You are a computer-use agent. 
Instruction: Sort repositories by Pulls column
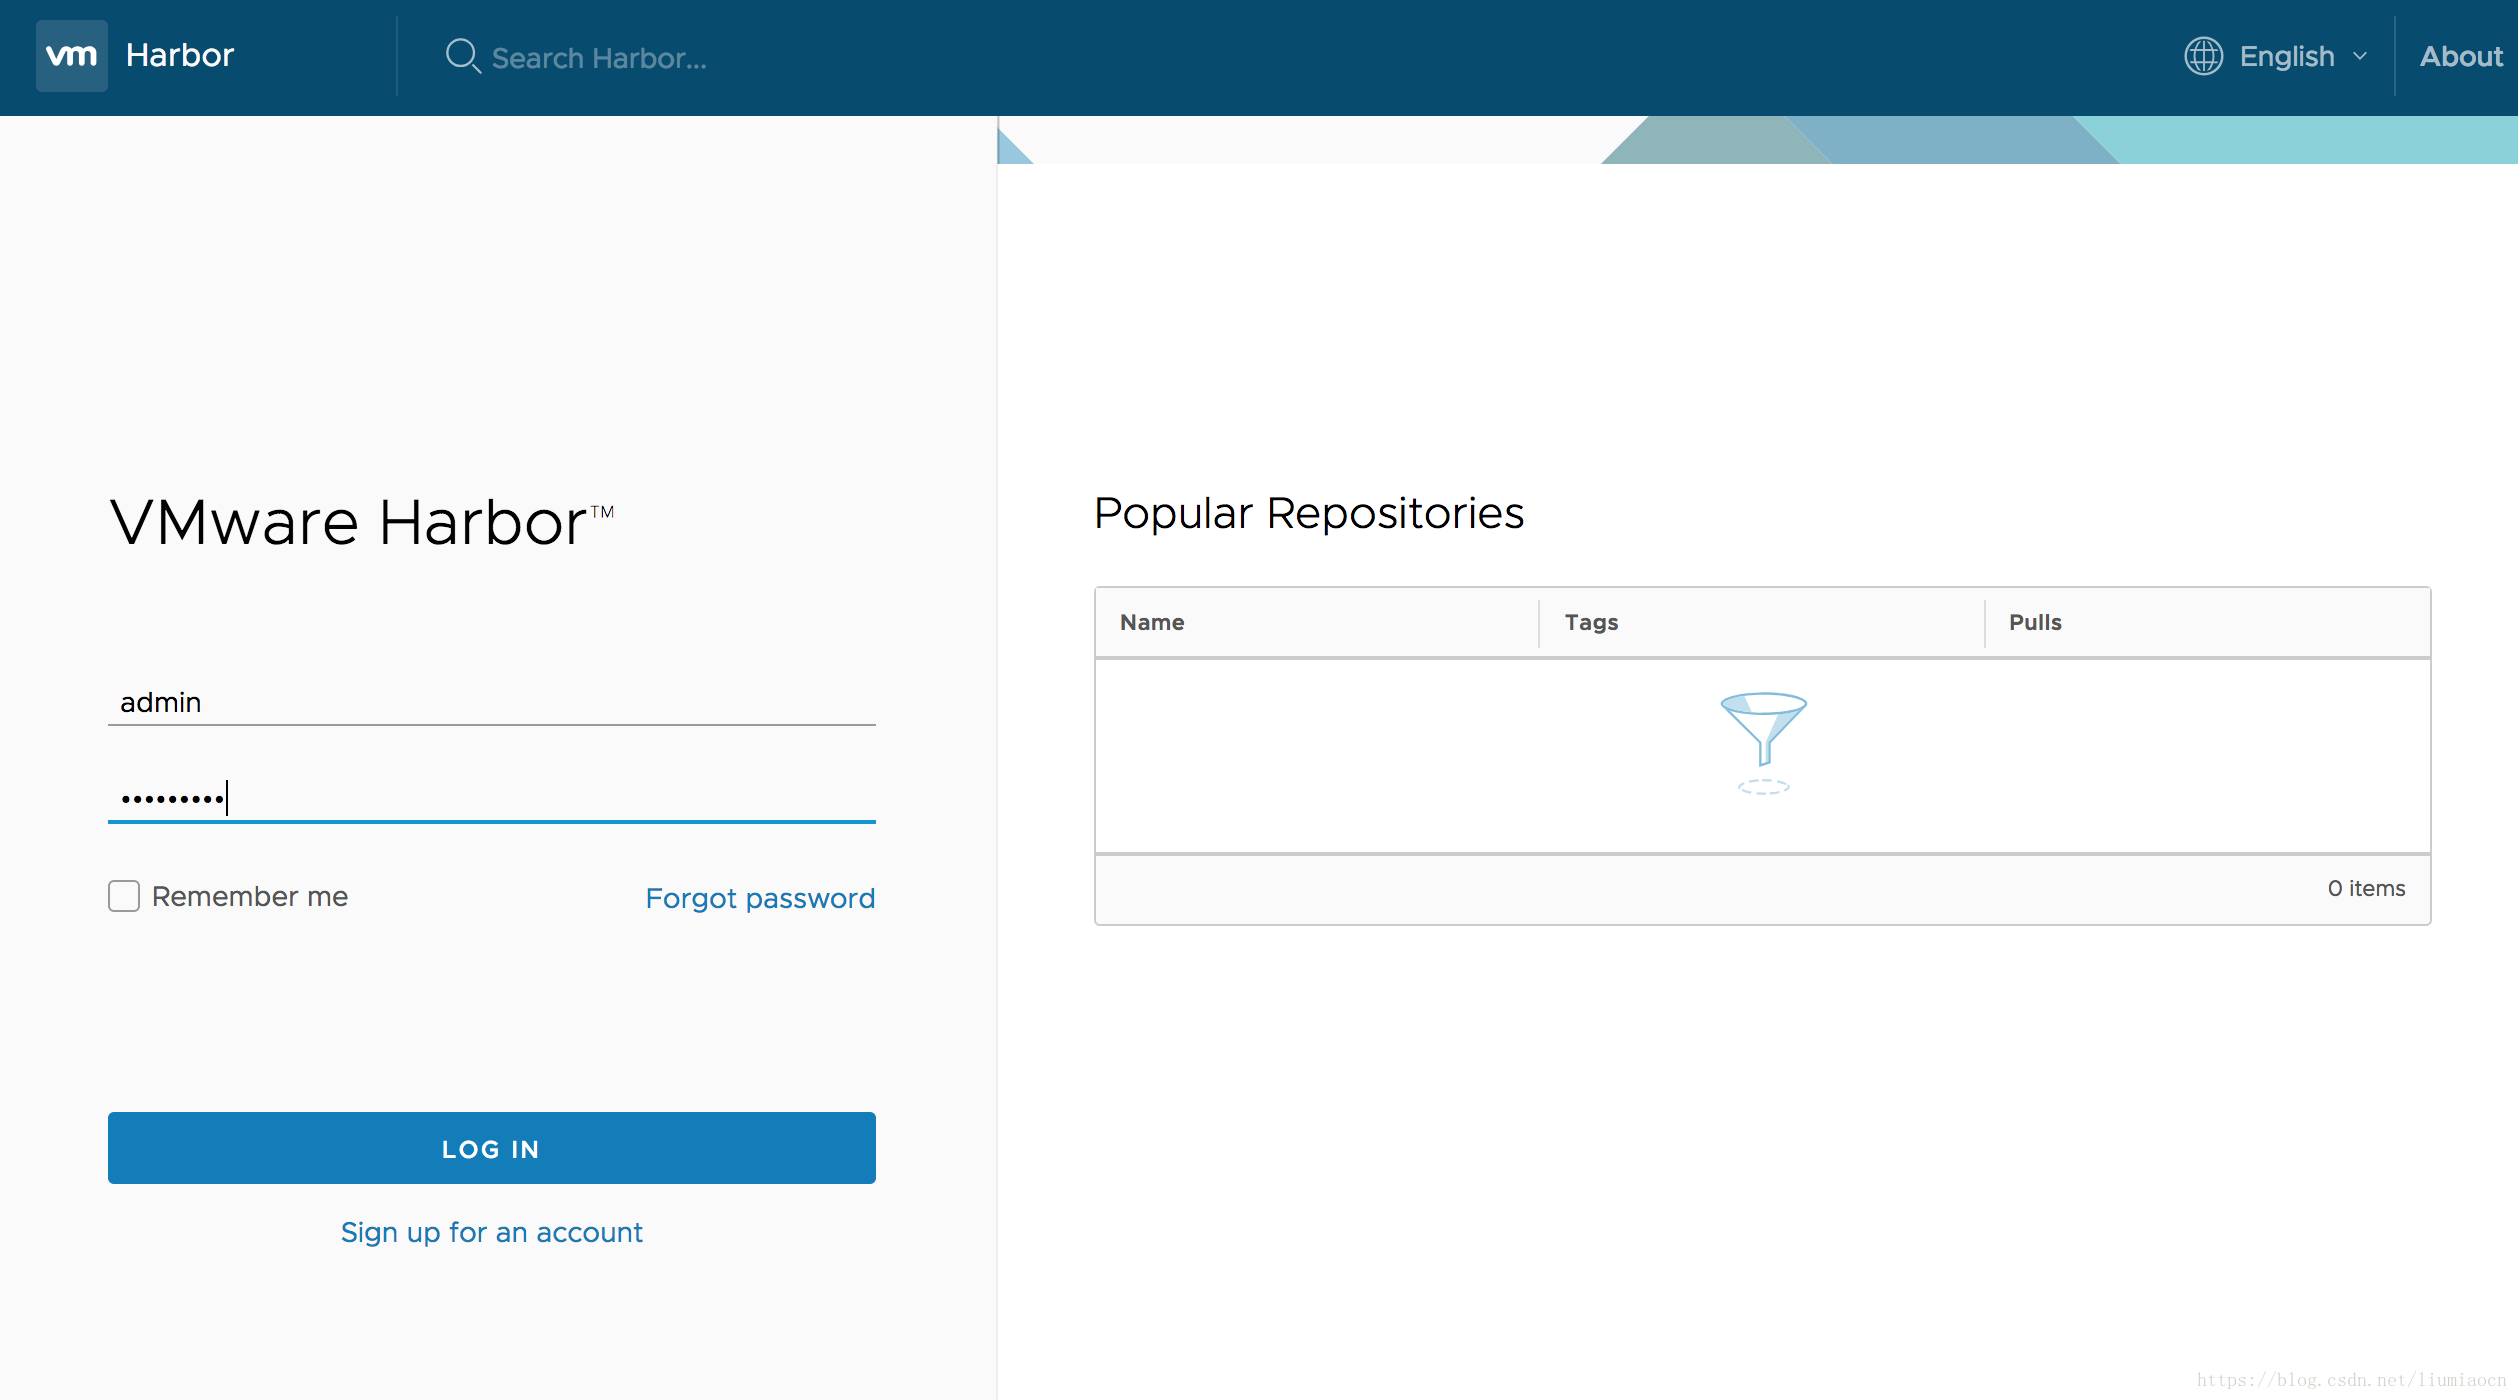click(x=2035, y=622)
